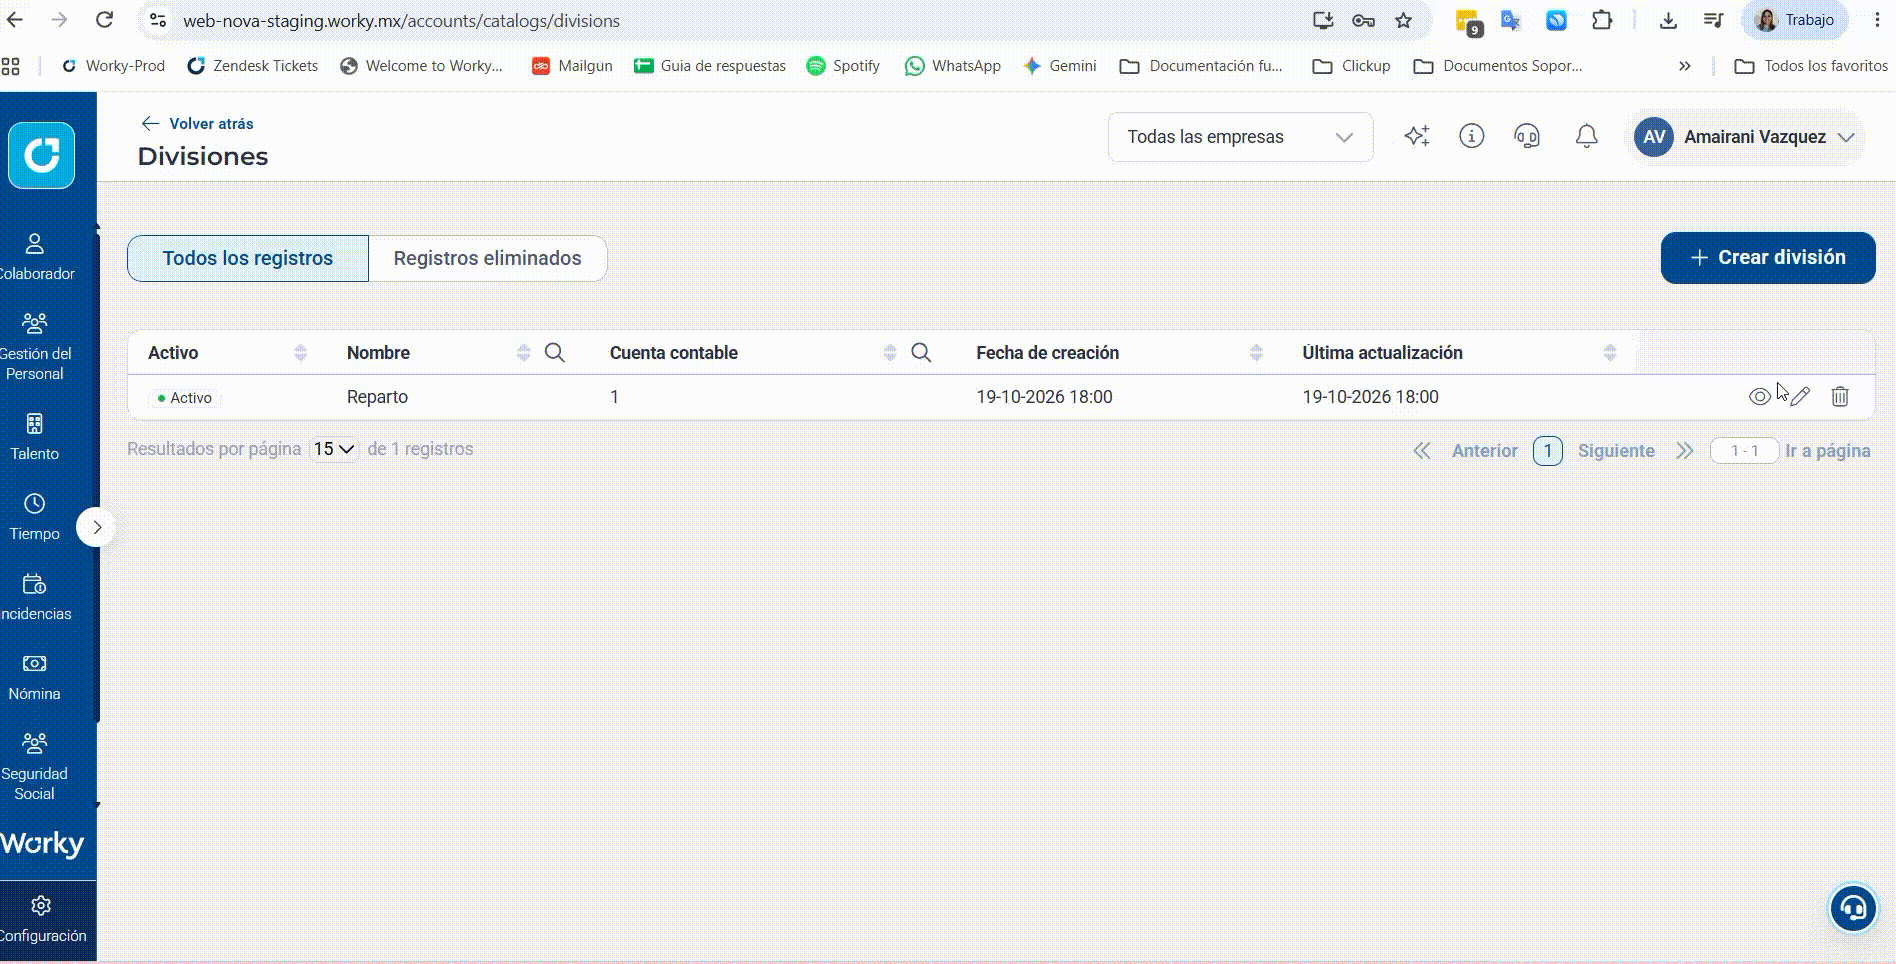Click Anterior pagination link
The image size is (1896, 964).
[1485, 451]
